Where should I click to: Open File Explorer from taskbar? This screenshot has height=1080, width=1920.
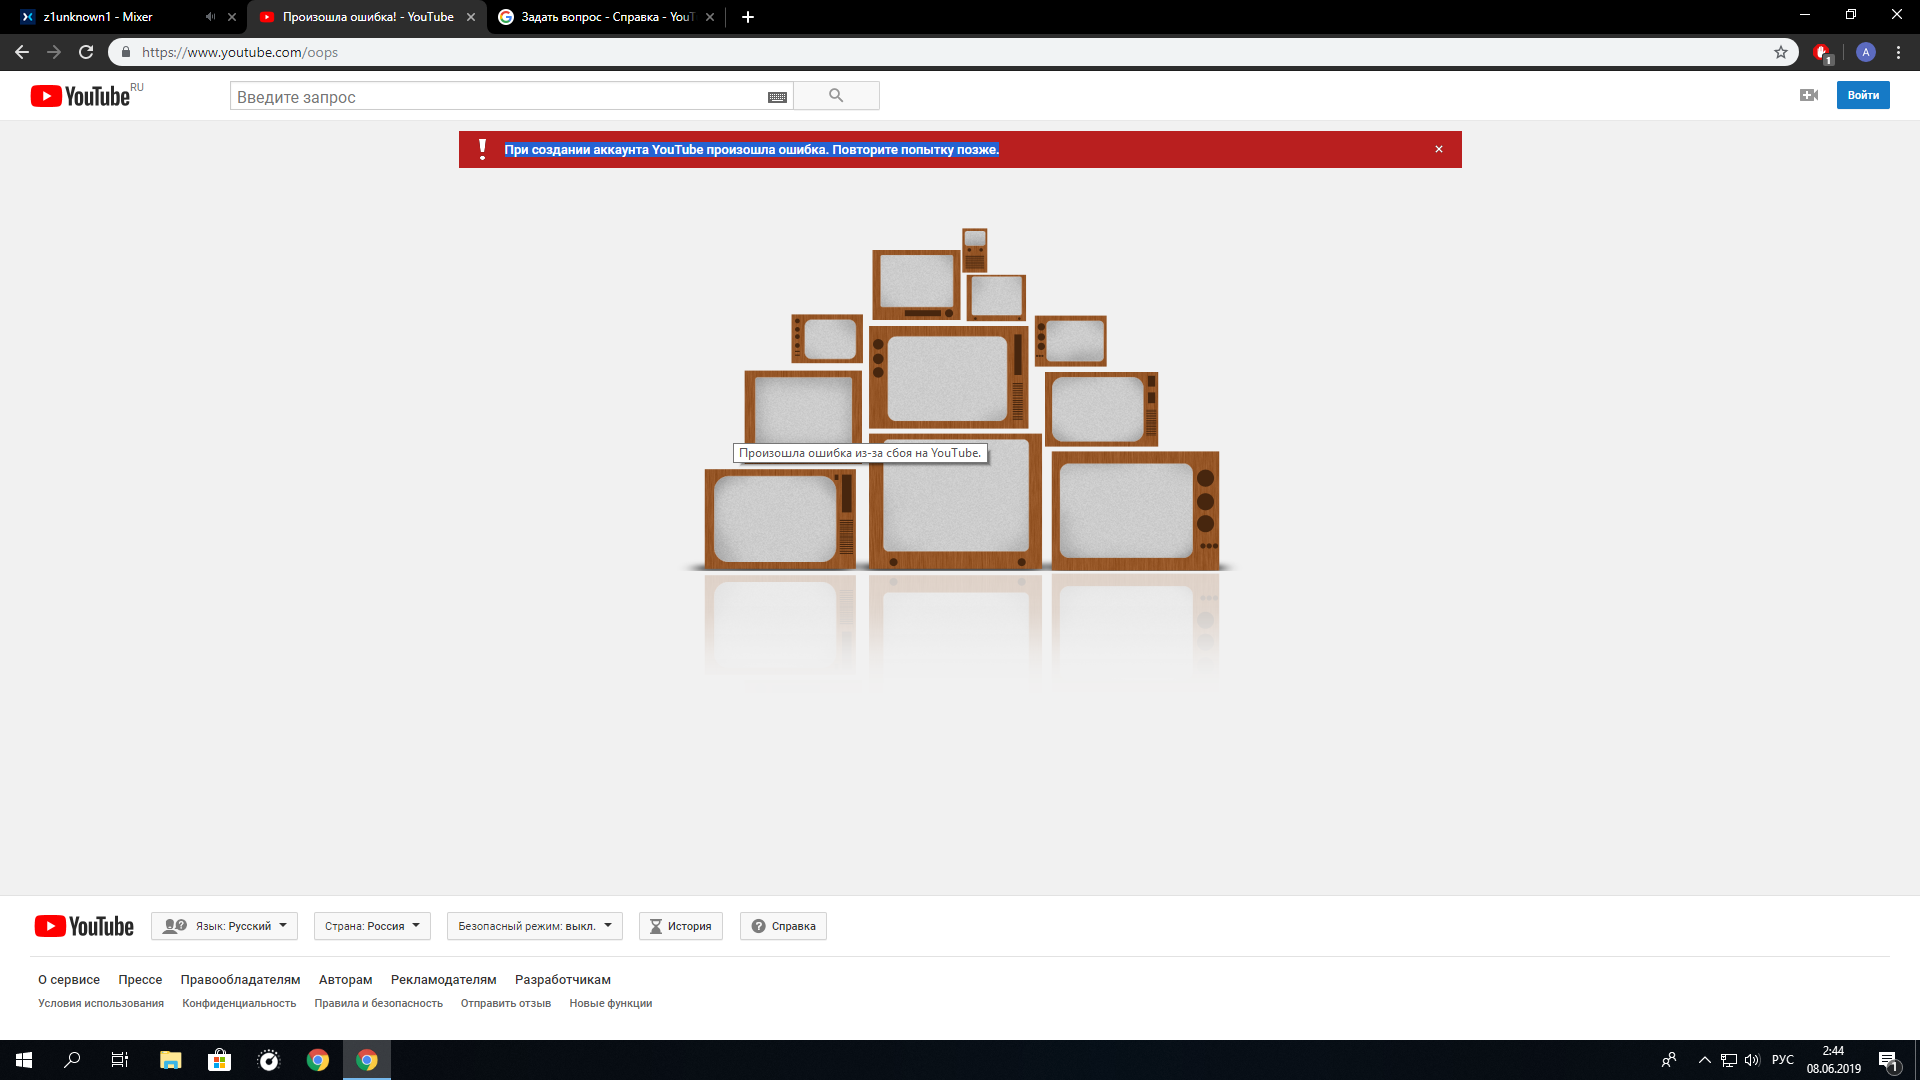tap(170, 1060)
